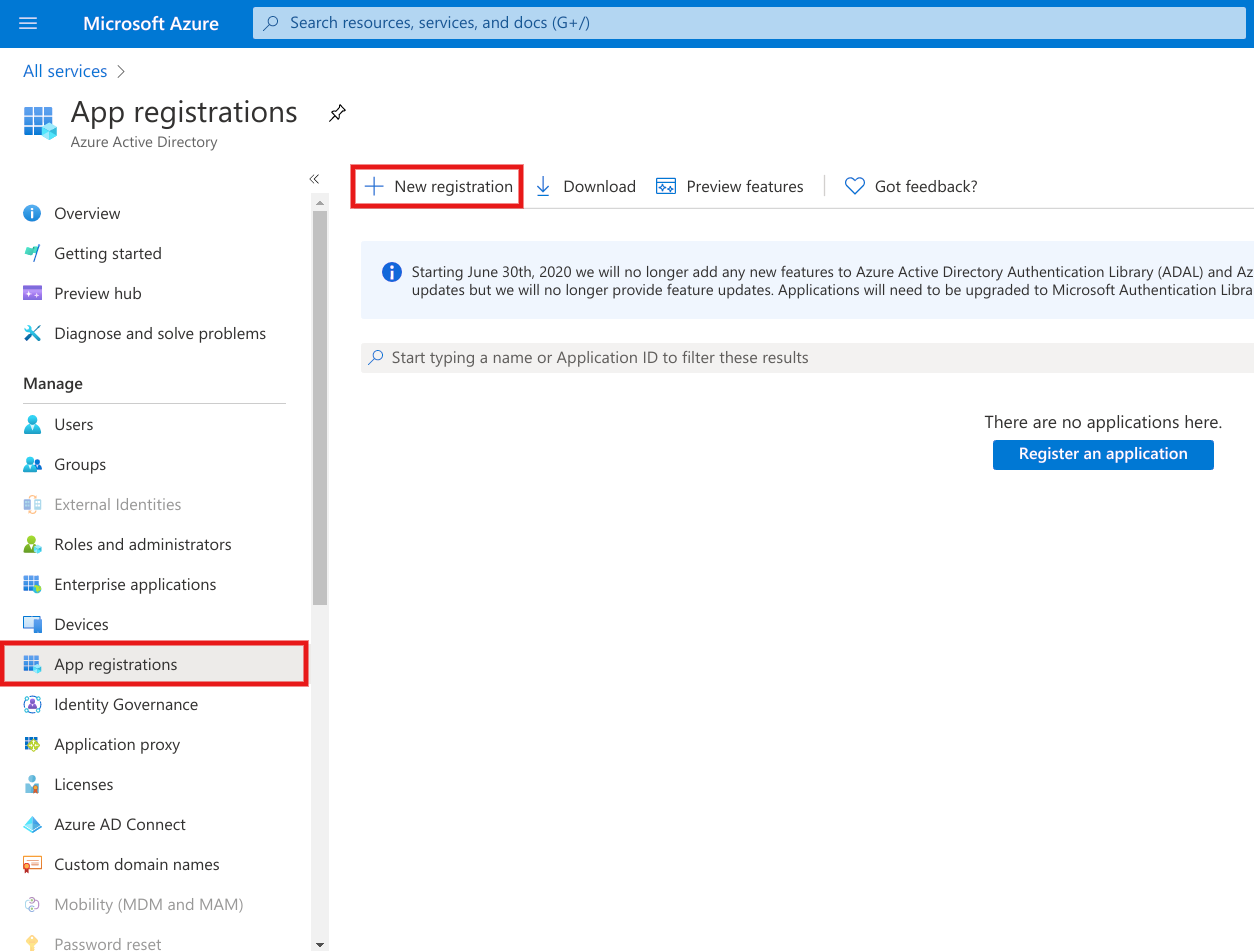Open Preview features label

pos(745,186)
